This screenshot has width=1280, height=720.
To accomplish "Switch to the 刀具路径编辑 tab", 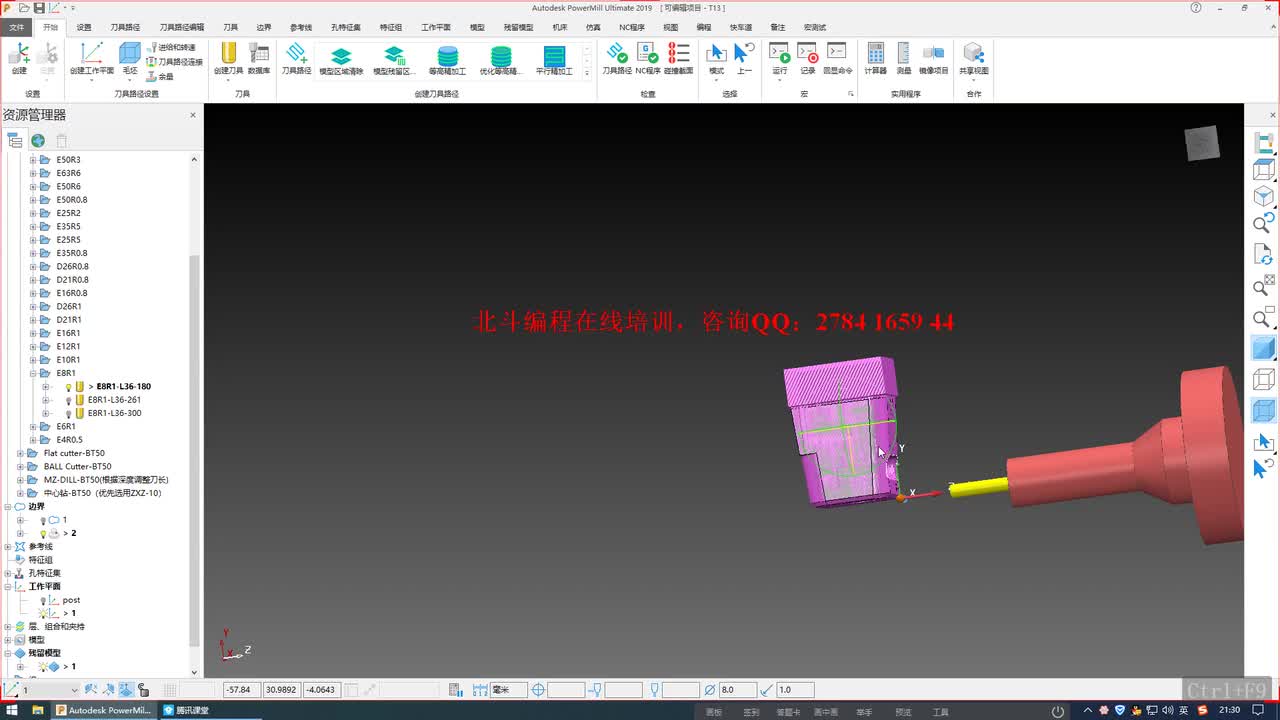I will tap(181, 27).
